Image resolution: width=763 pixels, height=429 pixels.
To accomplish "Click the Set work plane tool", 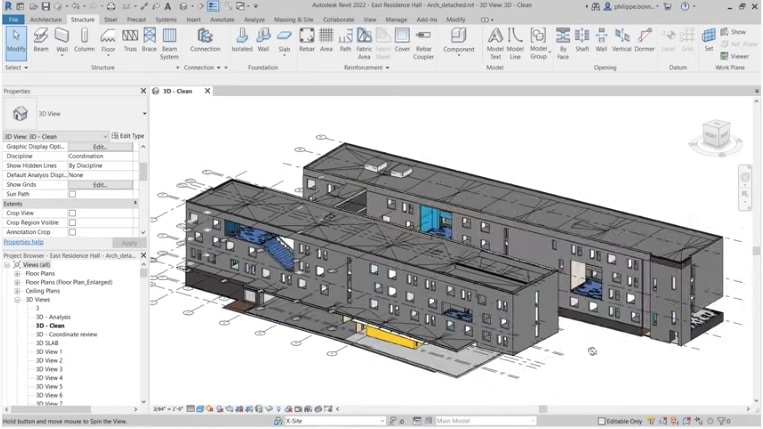I will [x=708, y=40].
